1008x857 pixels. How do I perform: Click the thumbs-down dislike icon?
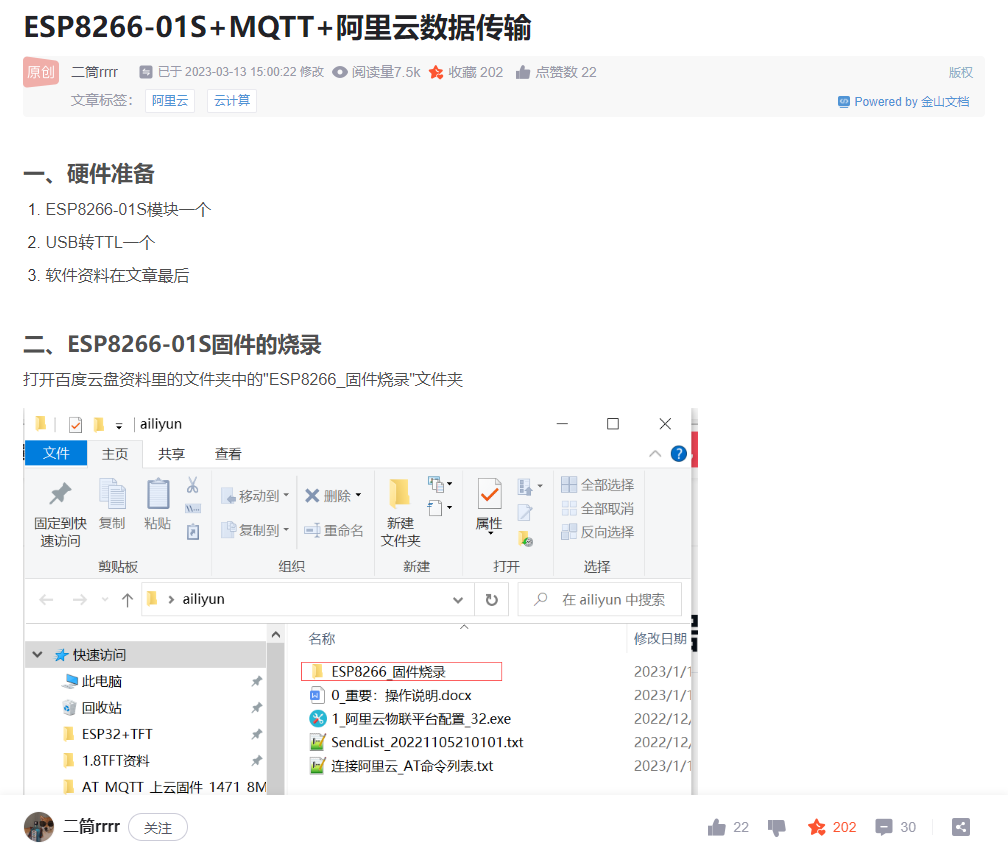[777, 827]
